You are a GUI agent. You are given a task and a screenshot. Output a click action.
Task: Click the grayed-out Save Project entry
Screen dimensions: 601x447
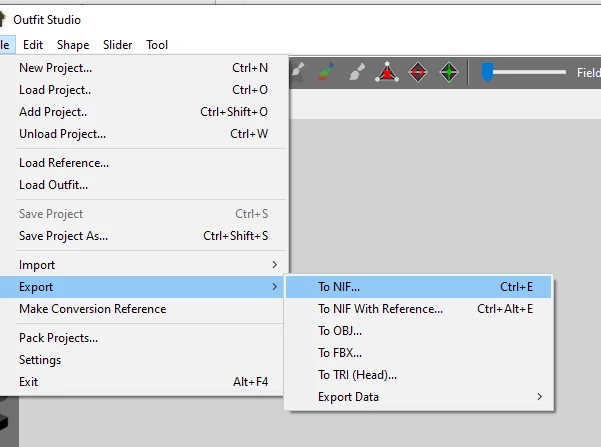143,214
